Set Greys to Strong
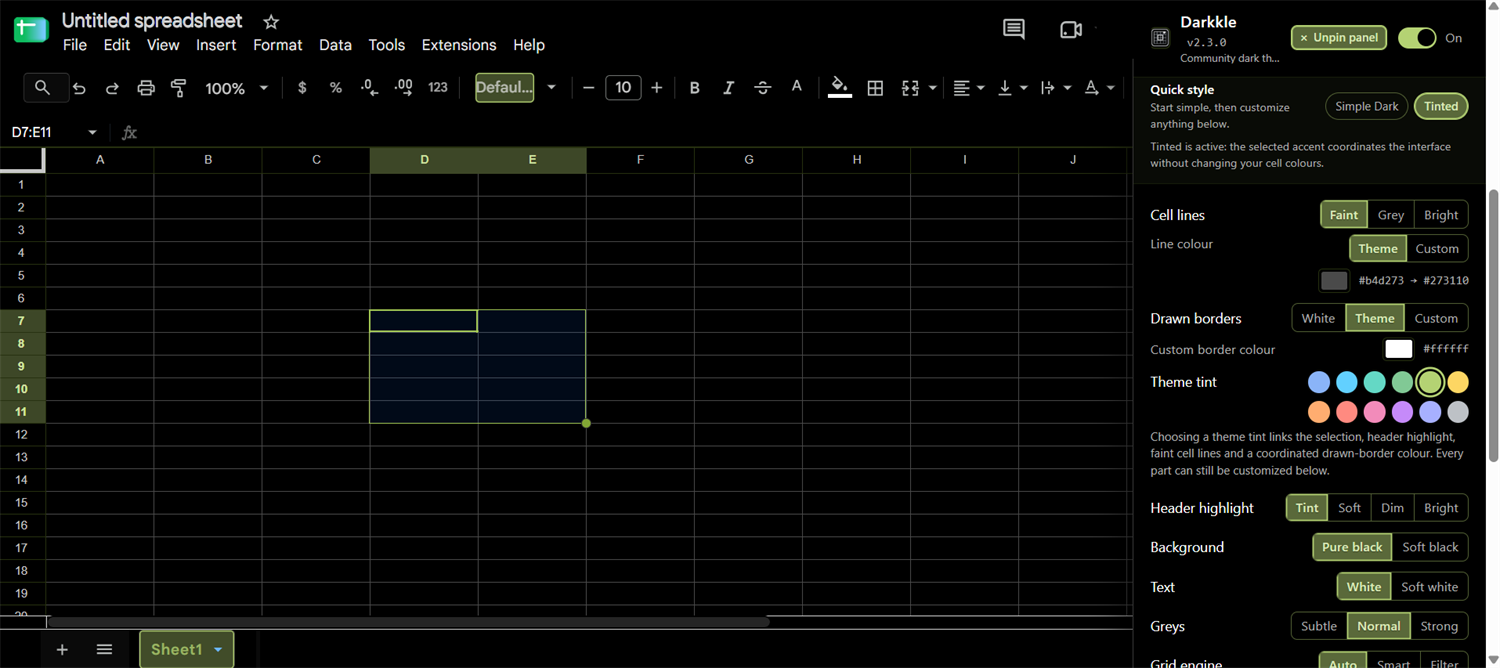 1439,626
